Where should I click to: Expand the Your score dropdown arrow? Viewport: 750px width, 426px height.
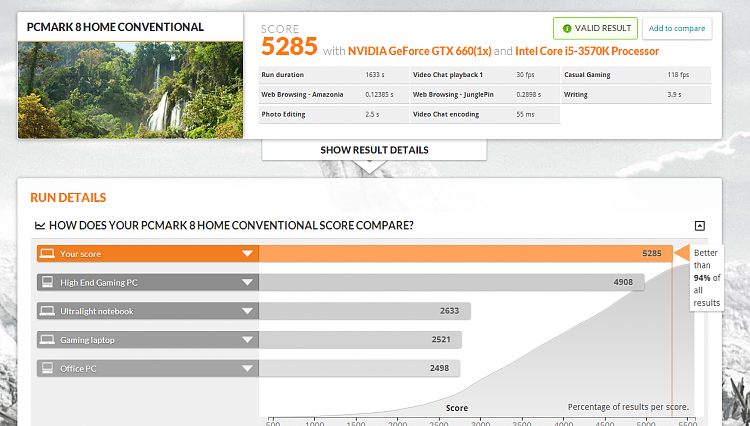pyautogui.click(x=247, y=254)
